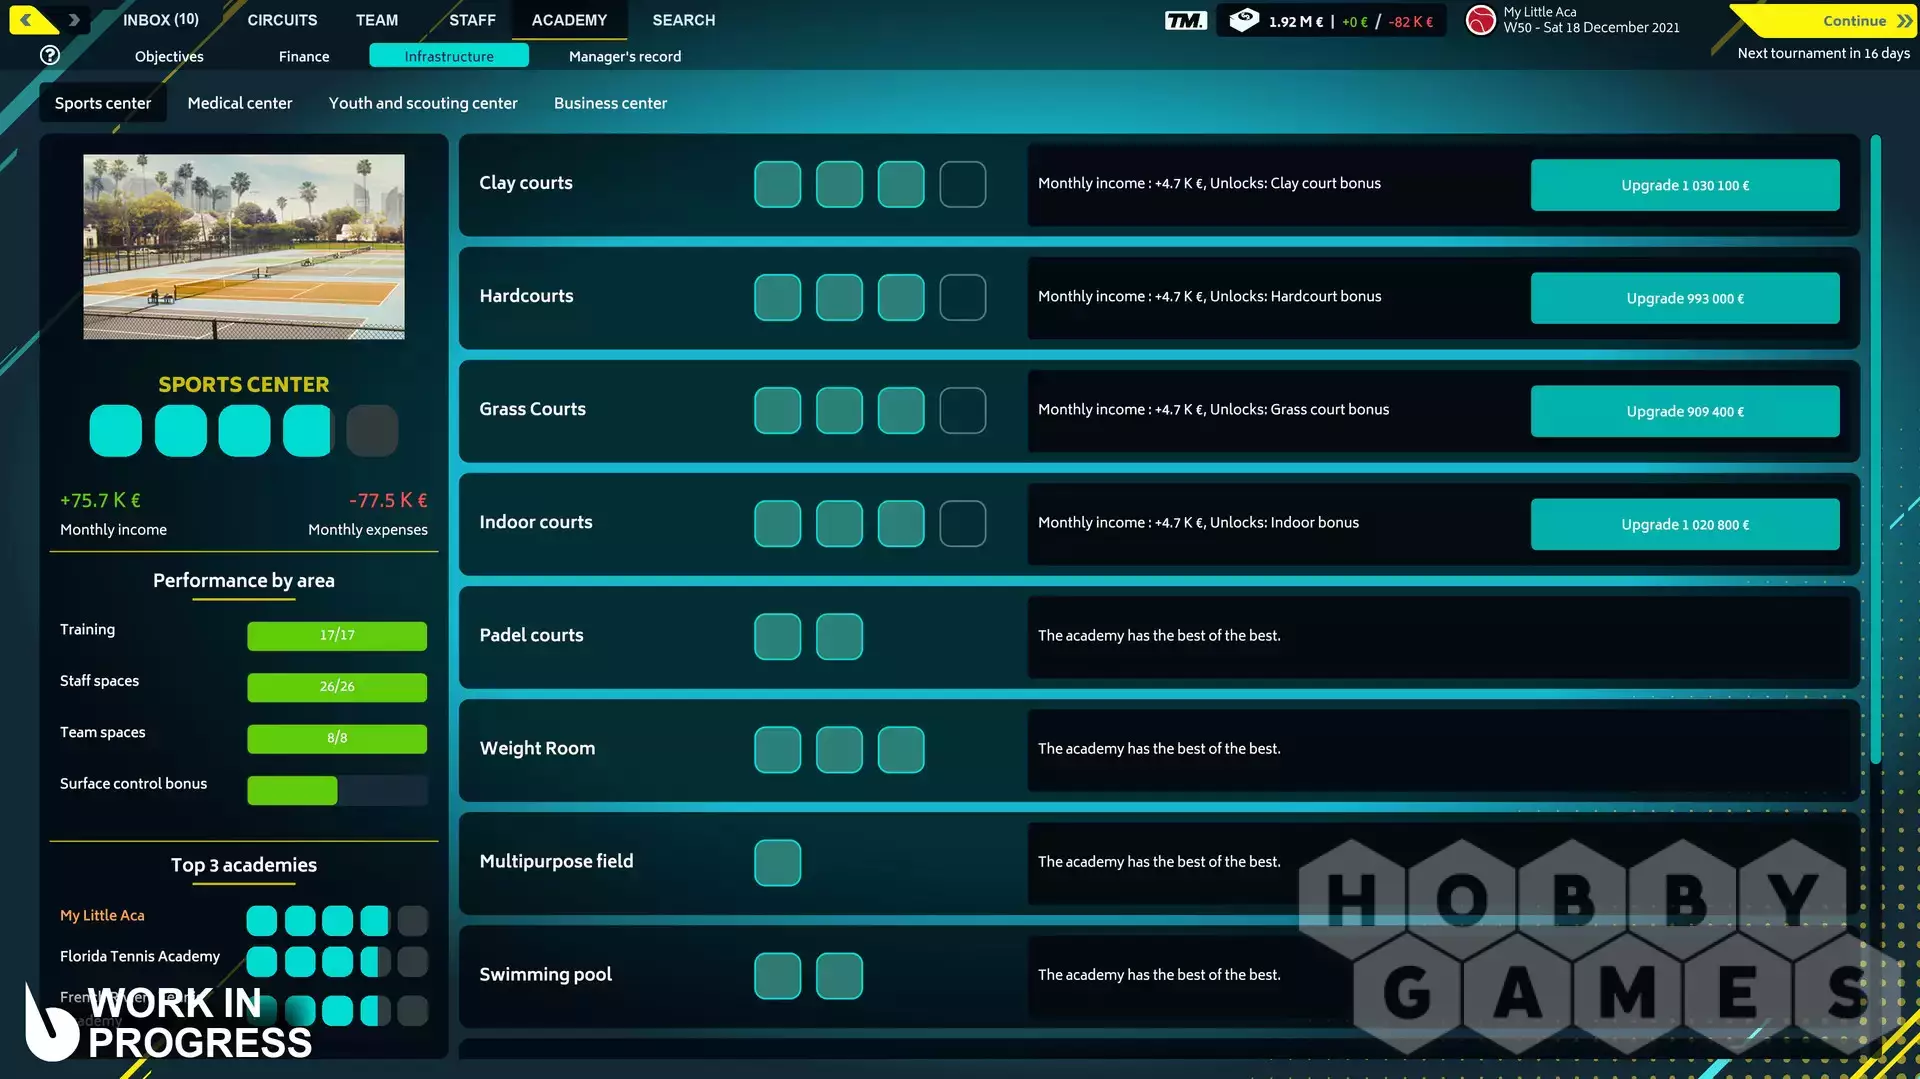This screenshot has width=1920, height=1079.
Task: Click the red tennis ball academy icon
Action: [1480, 20]
